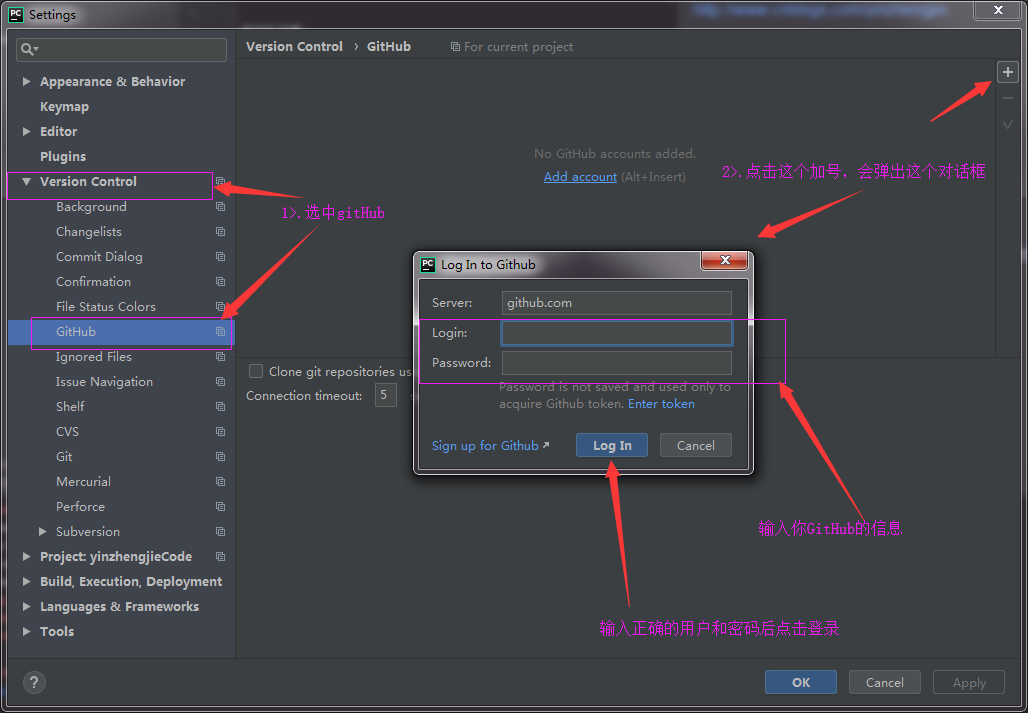Expand Project: yinzhengjieCode section
The image size is (1028, 713).
[x=27, y=556]
